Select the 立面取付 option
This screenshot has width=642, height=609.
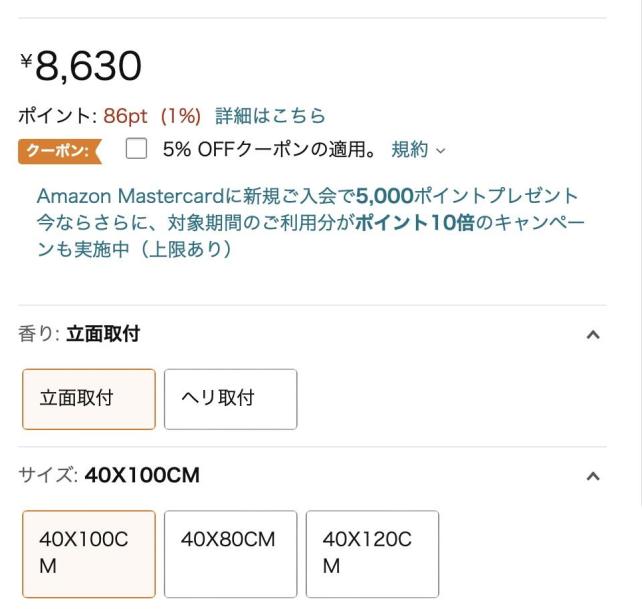[x=89, y=399]
